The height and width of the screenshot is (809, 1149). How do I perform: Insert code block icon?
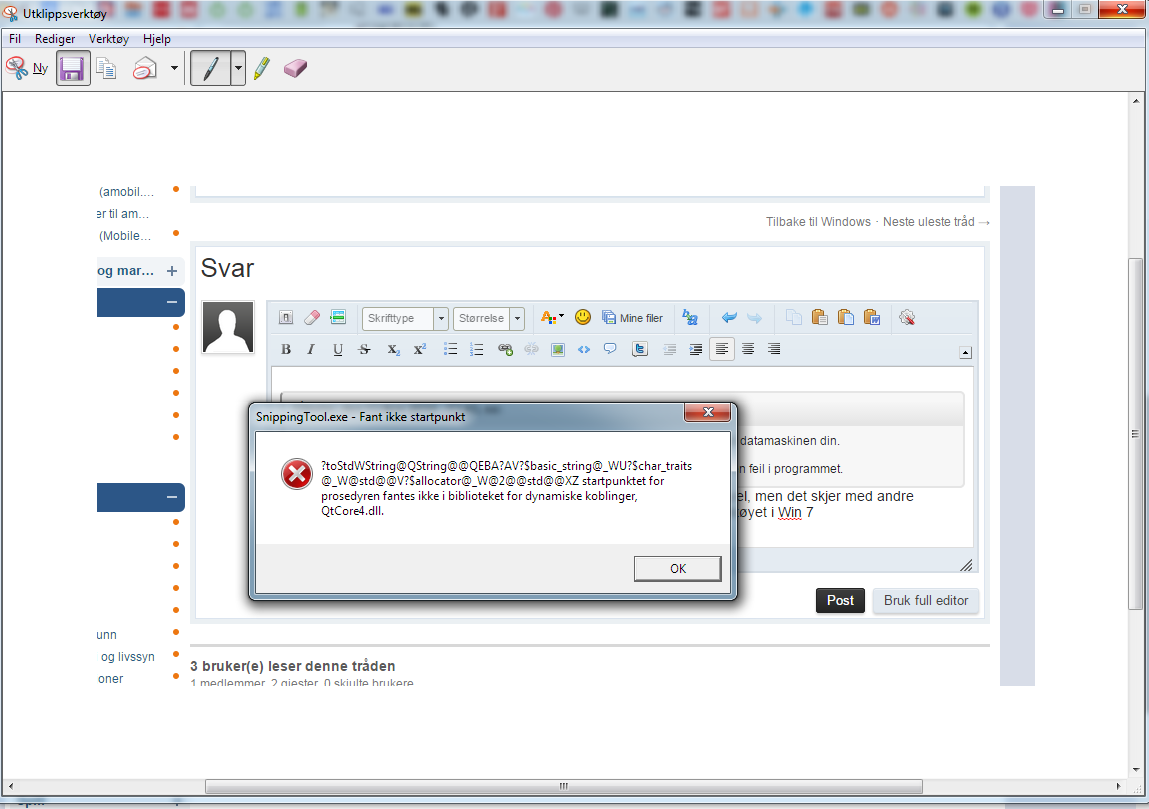[x=583, y=350]
